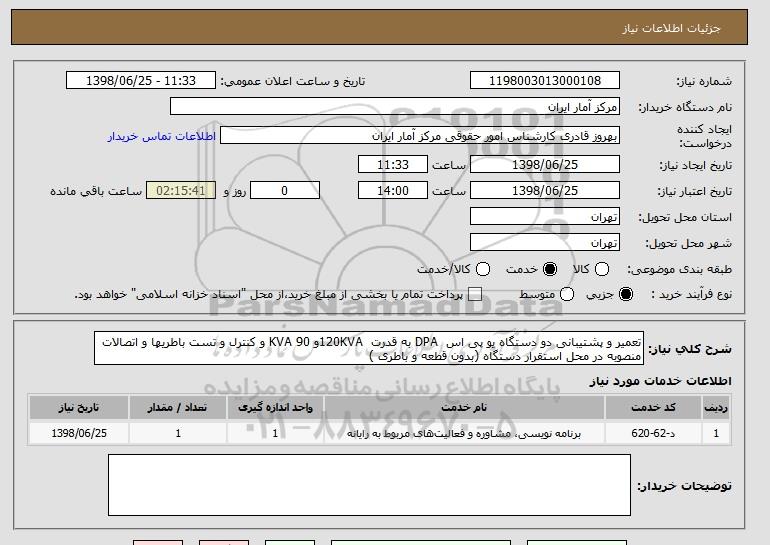Click the نام خدمت column header
This screenshot has width=770, height=545.
pos(465,408)
